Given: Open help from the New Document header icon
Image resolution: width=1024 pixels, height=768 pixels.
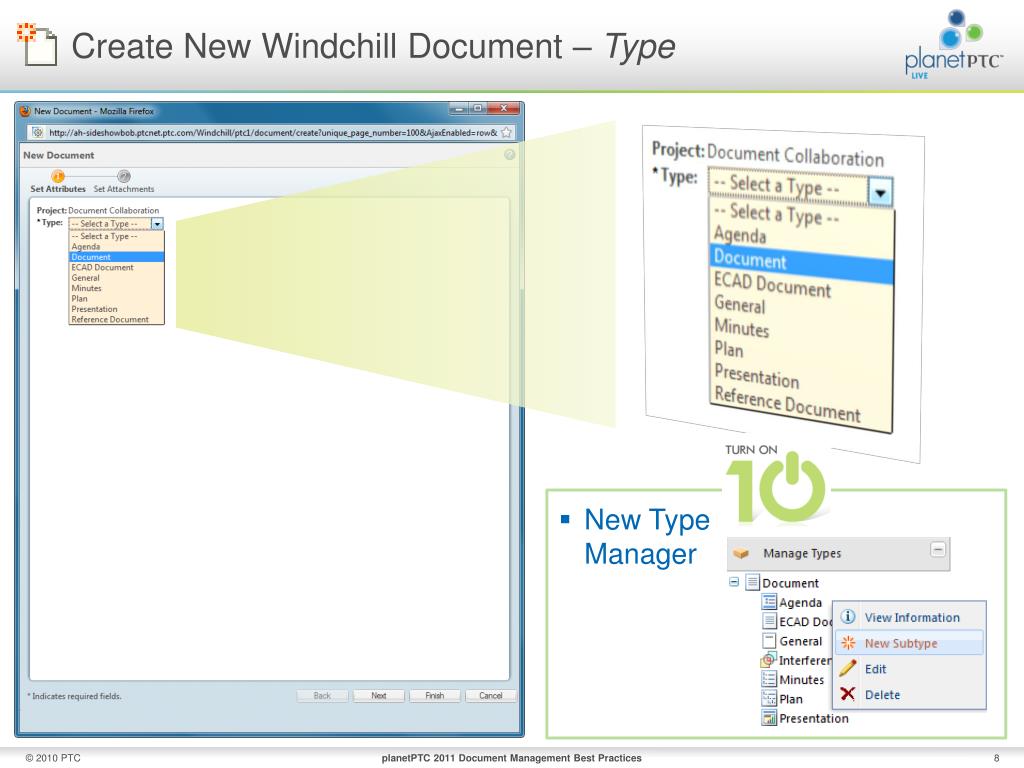Looking at the screenshot, I should pyautogui.click(x=509, y=155).
